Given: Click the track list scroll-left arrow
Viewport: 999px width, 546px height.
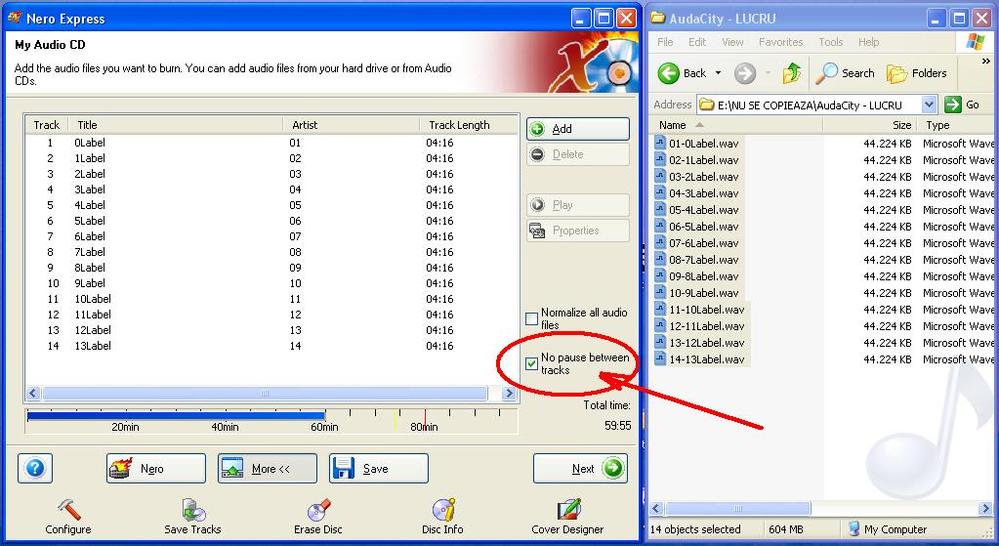Looking at the screenshot, I should pyautogui.click(x=34, y=394).
